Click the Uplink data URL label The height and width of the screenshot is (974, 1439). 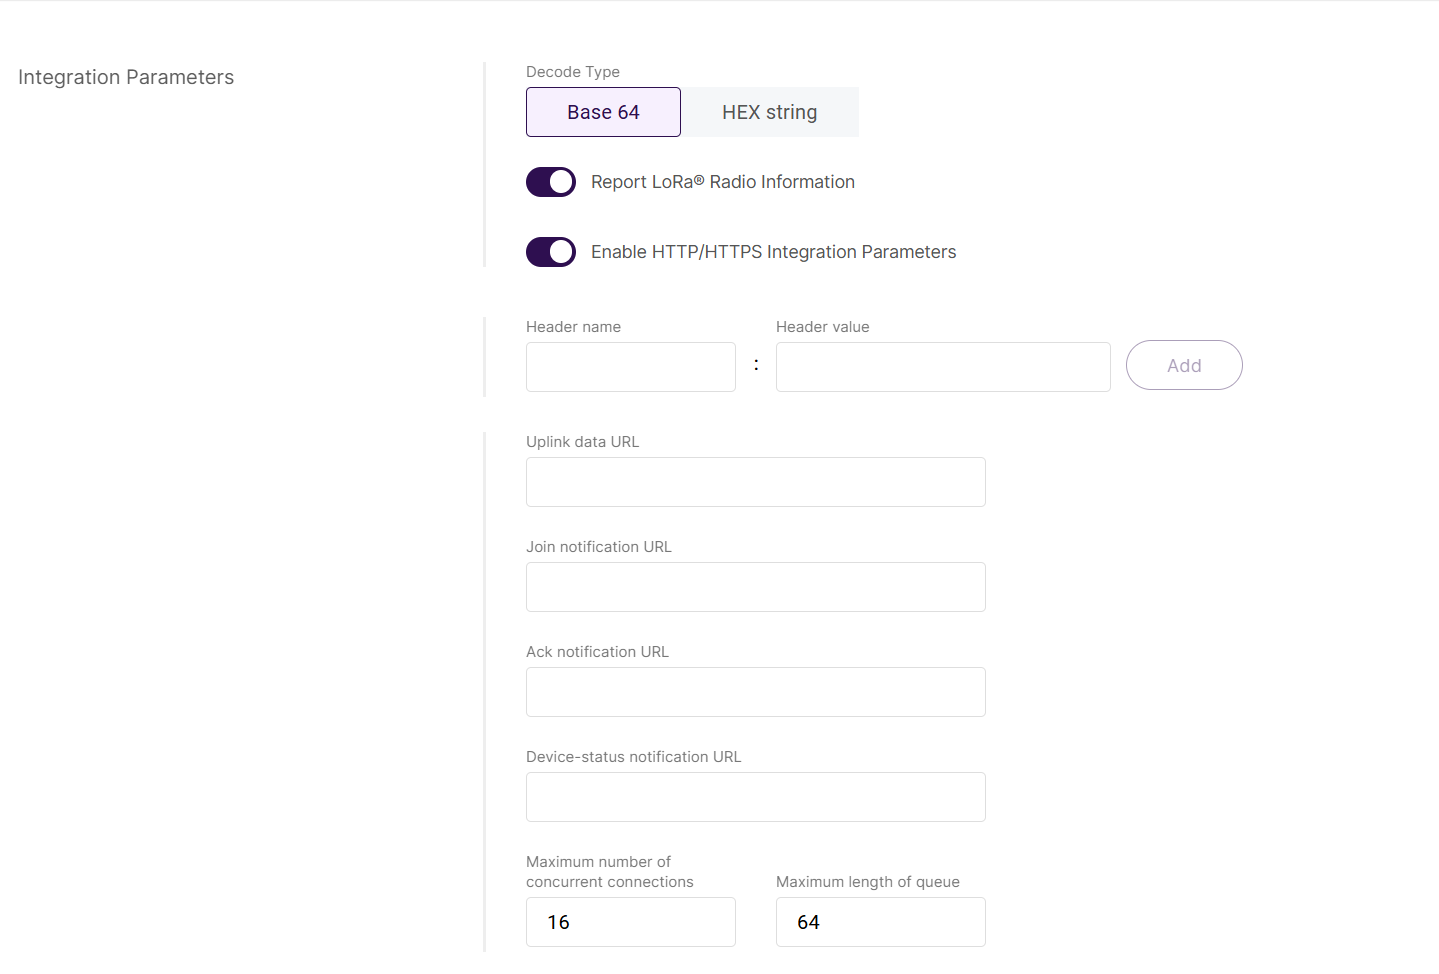[x=582, y=442]
